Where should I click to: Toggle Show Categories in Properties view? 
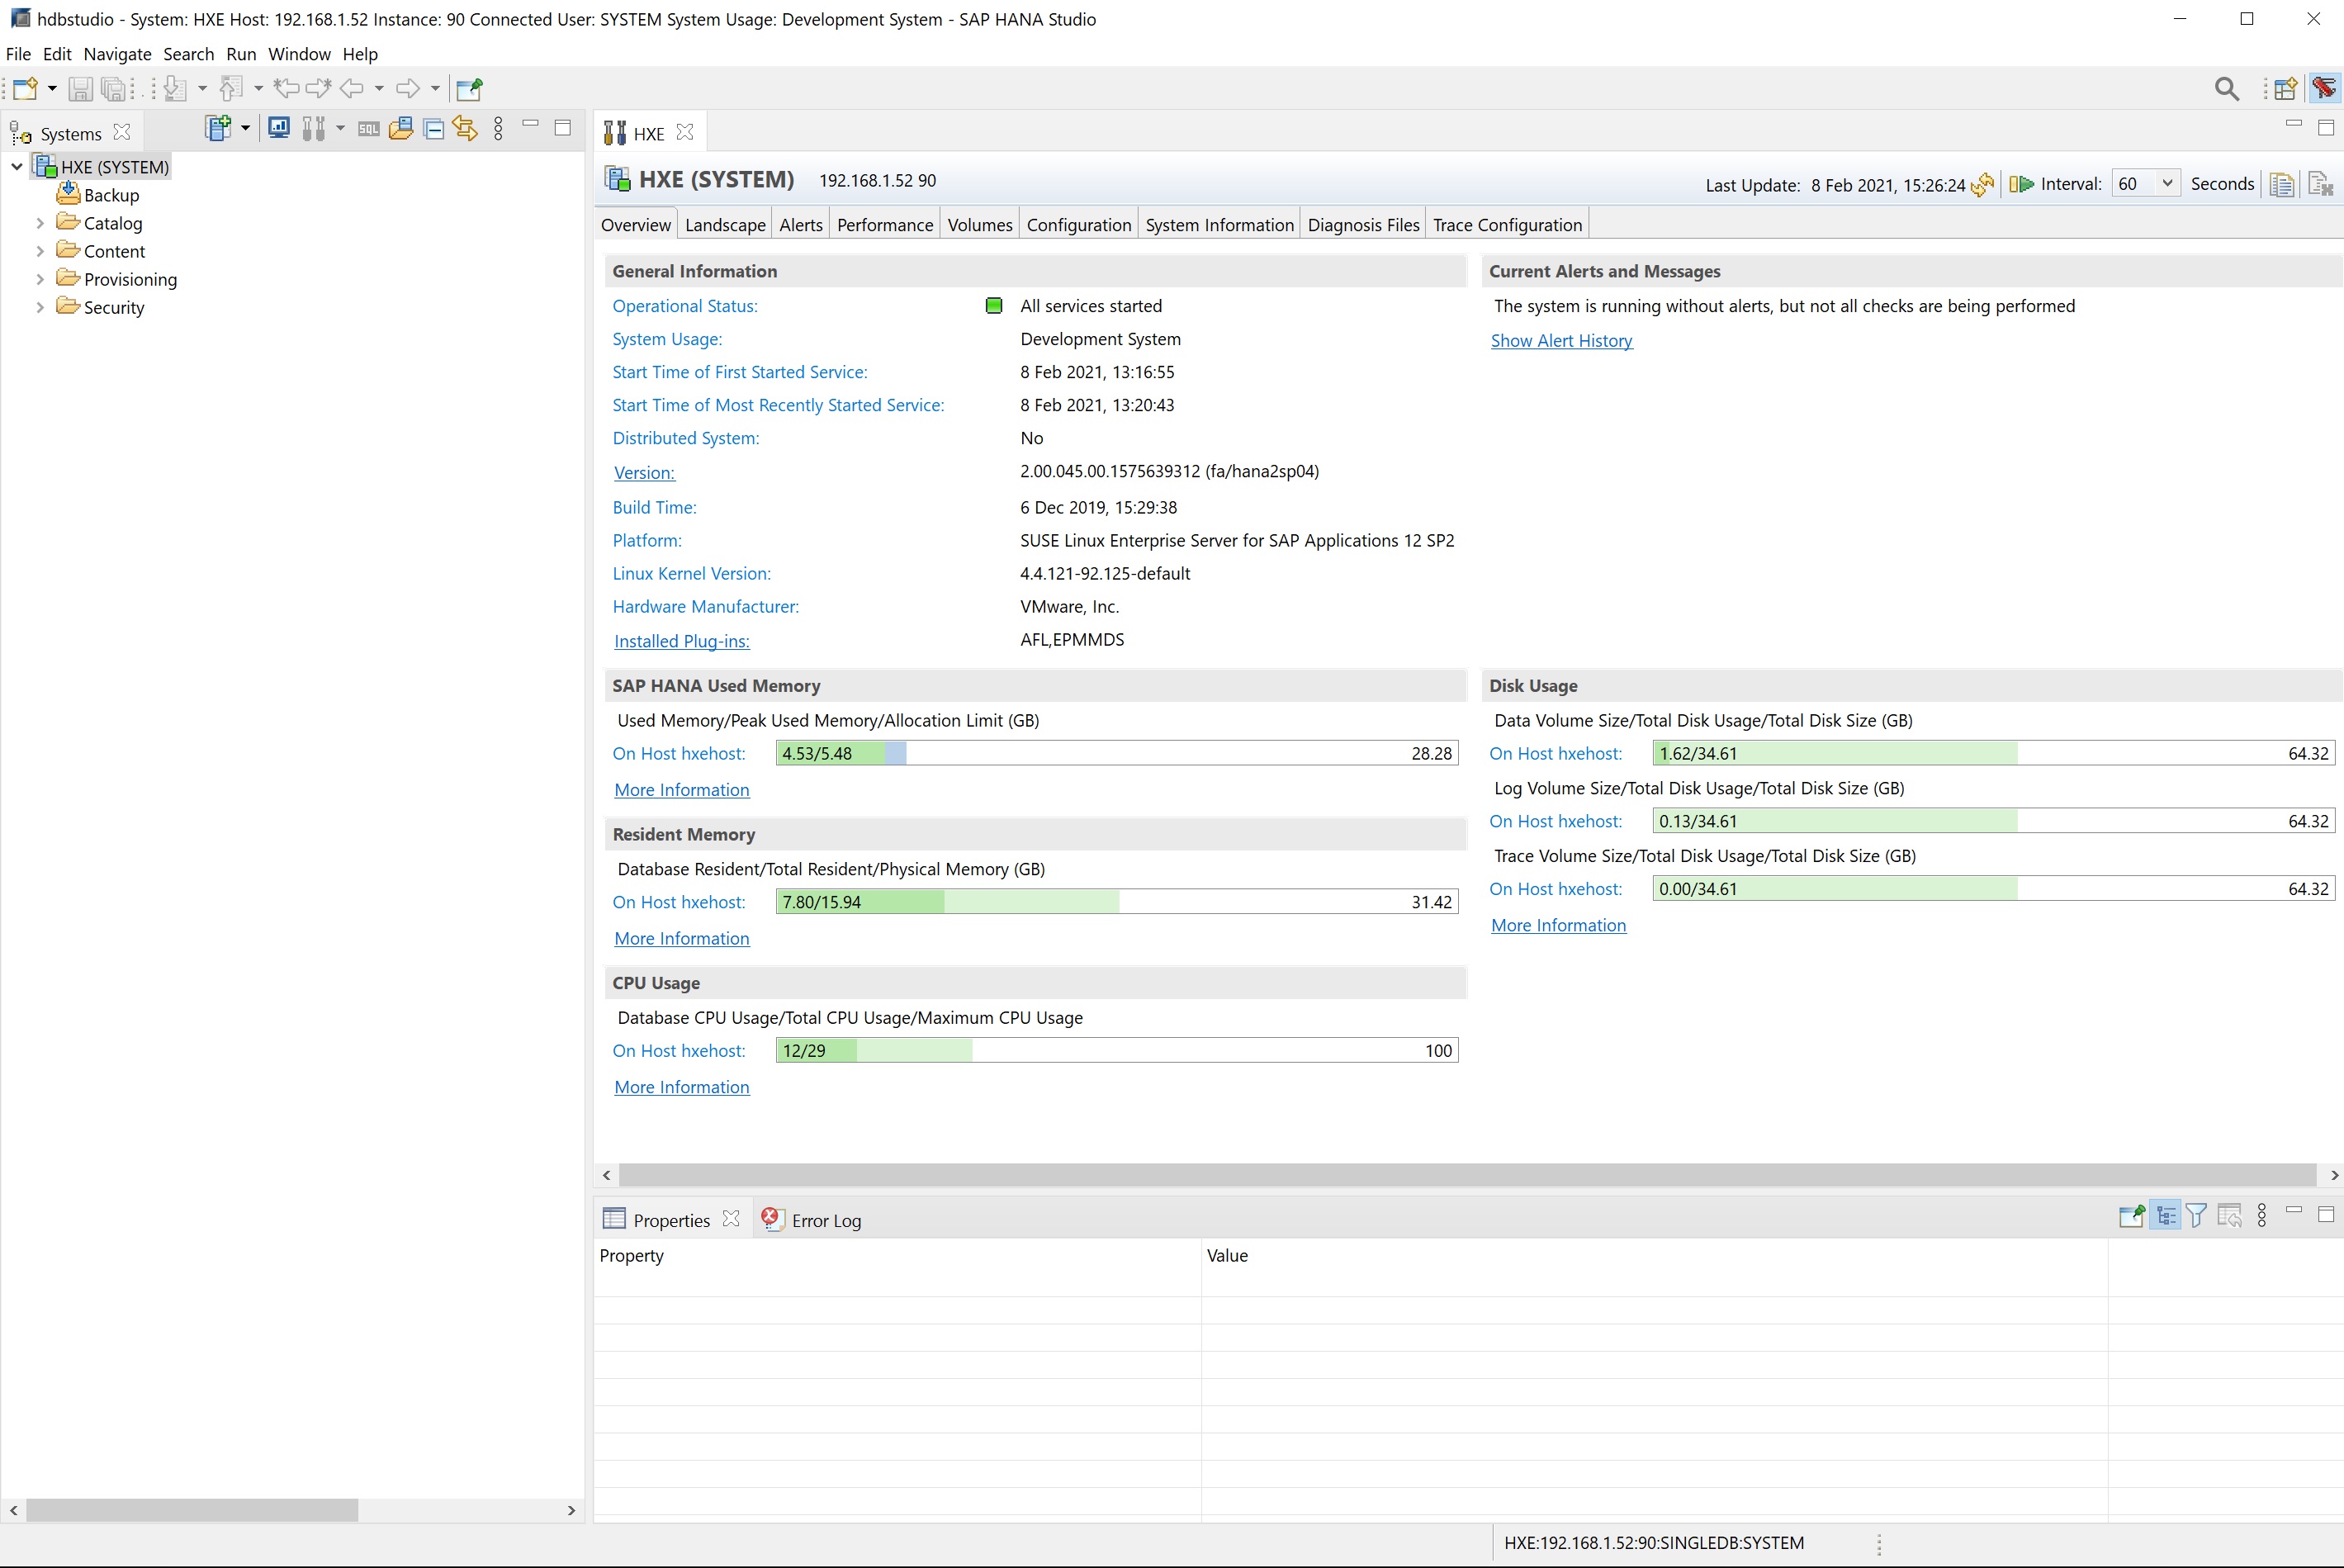(2165, 1216)
